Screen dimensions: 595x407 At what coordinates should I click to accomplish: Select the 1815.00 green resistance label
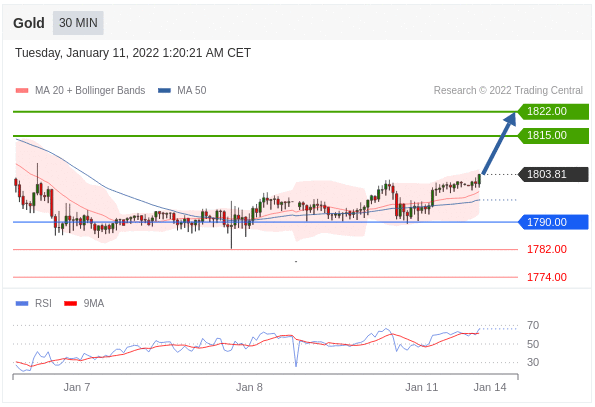coord(553,135)
